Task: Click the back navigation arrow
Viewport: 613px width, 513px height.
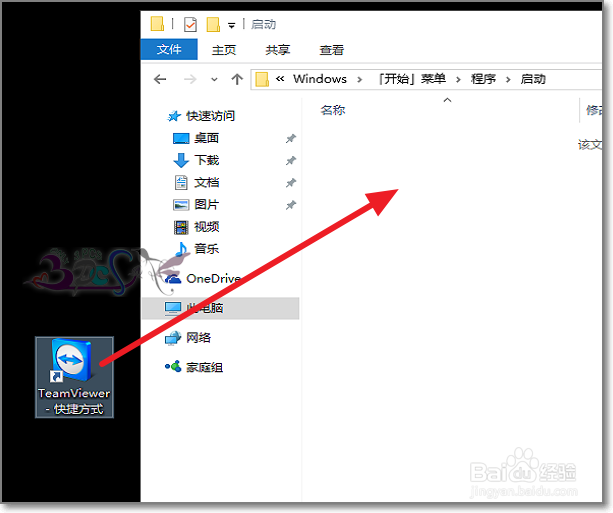Action: [160, 79]
